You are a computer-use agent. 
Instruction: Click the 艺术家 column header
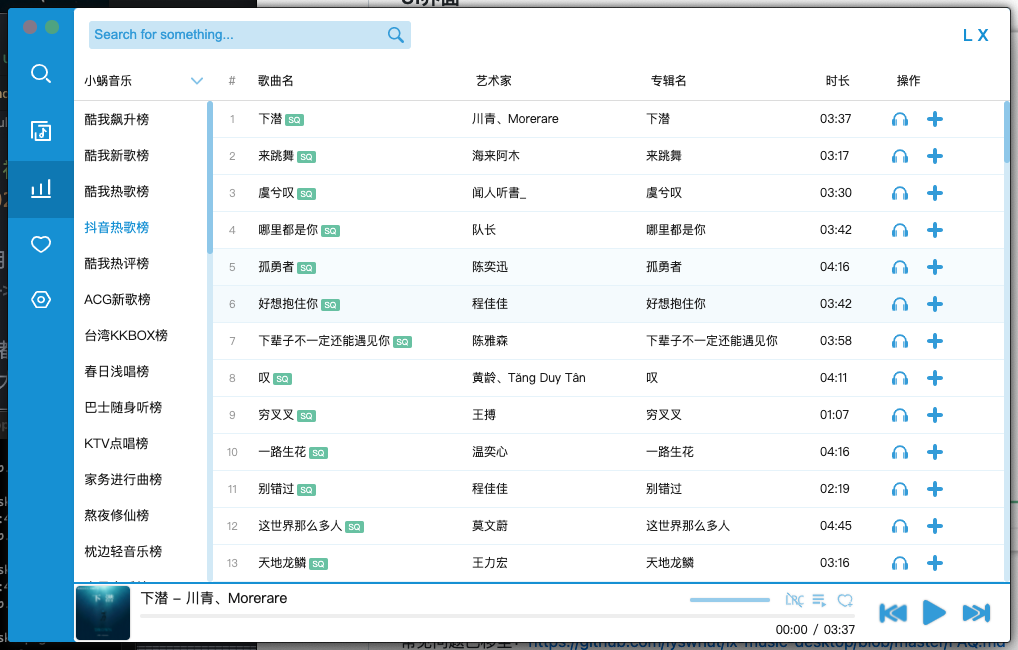point(493,81)
